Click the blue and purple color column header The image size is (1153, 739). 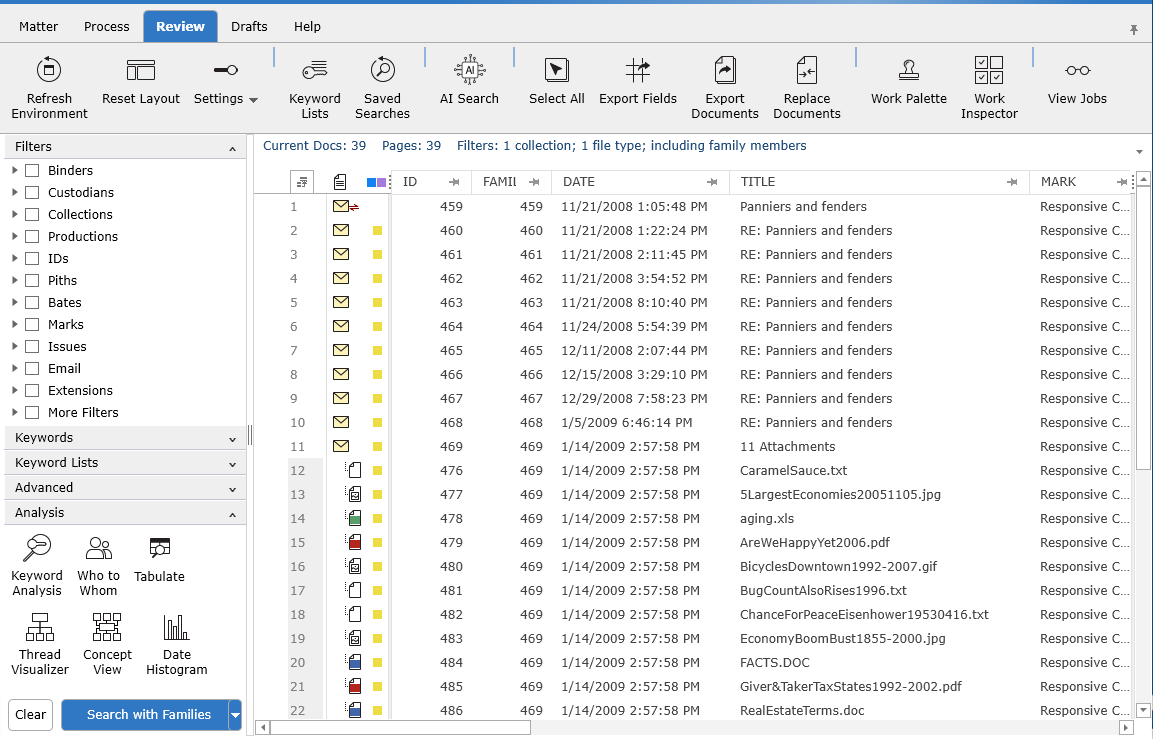click(376, 182)
